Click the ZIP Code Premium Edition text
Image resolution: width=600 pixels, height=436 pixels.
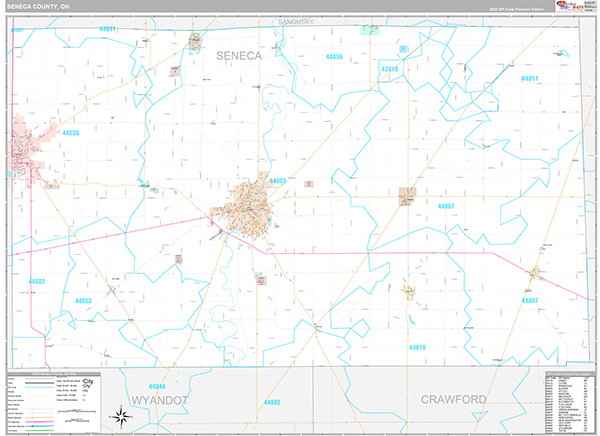(516, 9)
